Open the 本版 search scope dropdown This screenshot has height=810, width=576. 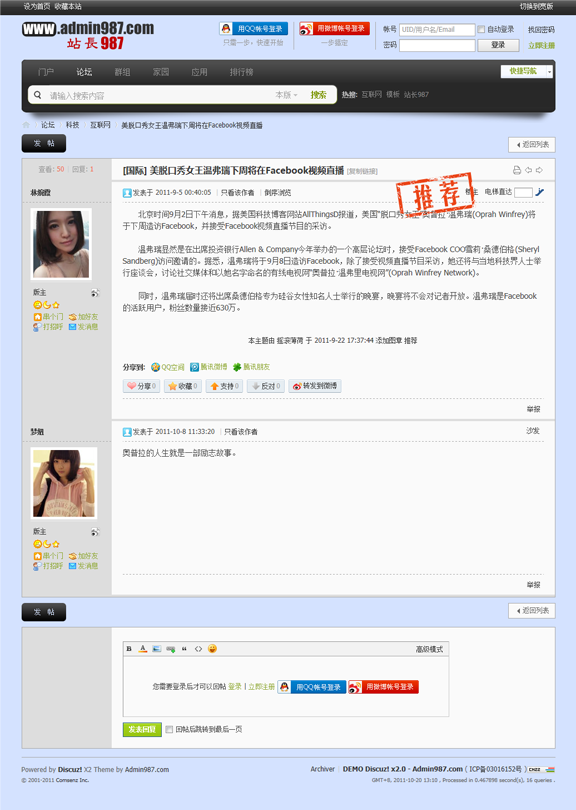(x=287, y=95)
